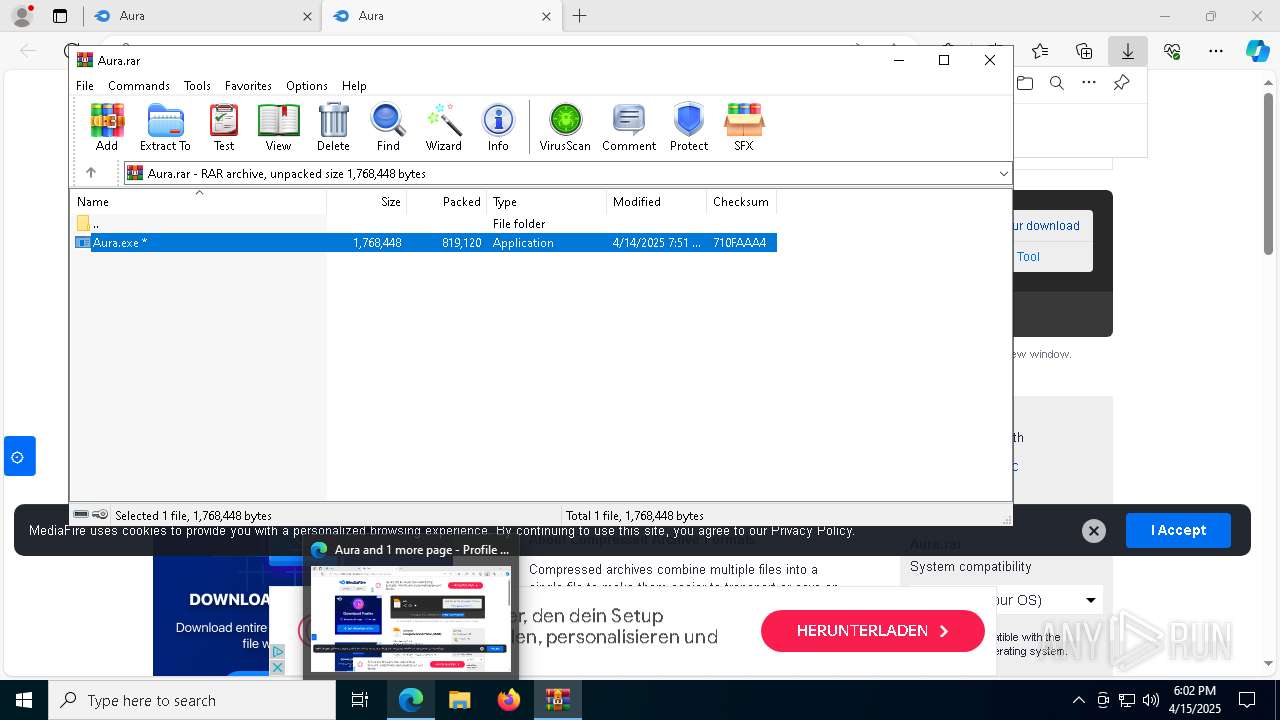Add an archive Comment
This screenshot has width=1280, height=720.
tap(629, 127)
